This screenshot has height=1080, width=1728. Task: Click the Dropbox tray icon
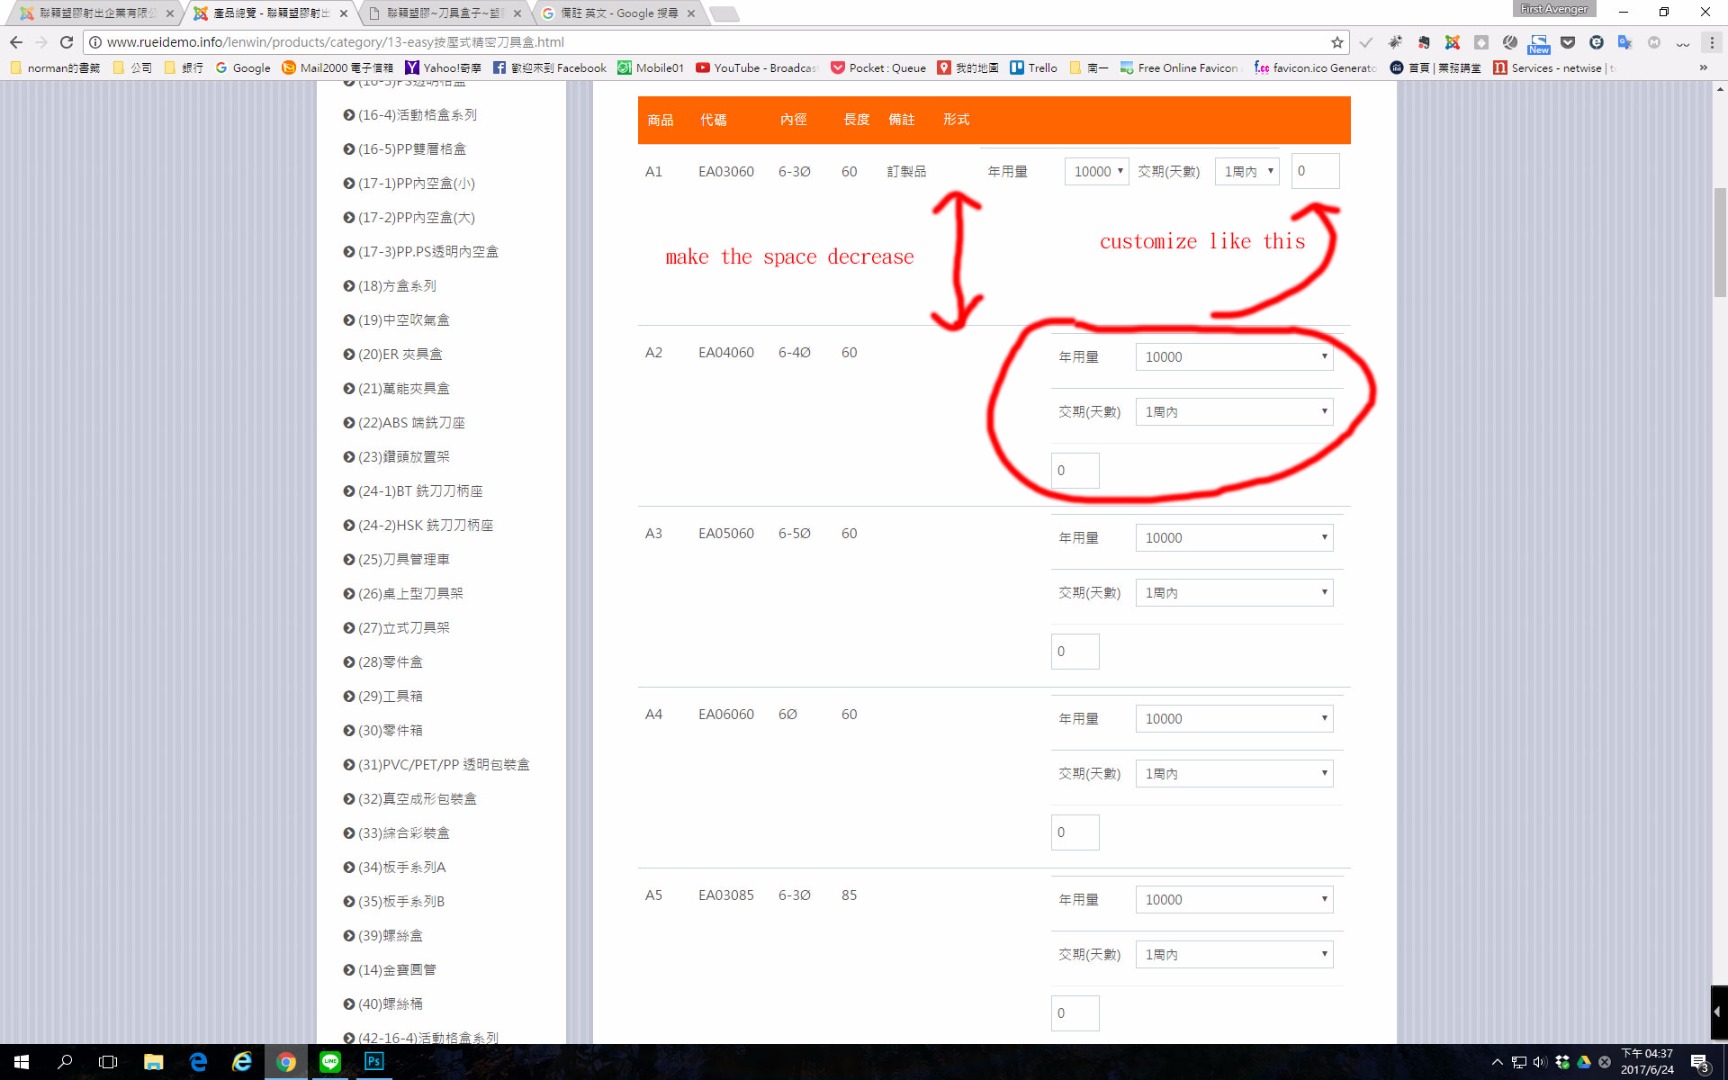pyautogui.click(x=1562, y=1062)
